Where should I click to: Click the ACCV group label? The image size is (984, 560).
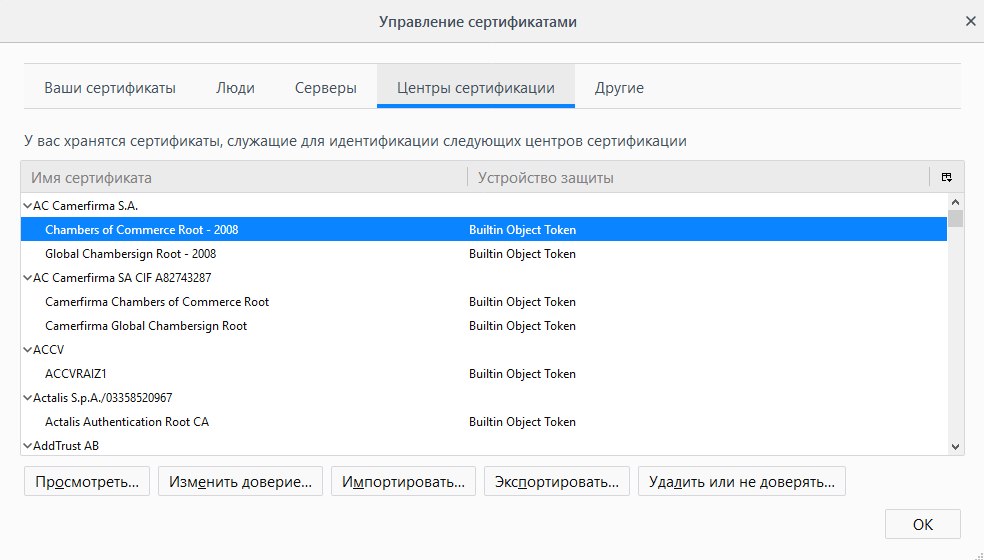[x=48, y=350]
